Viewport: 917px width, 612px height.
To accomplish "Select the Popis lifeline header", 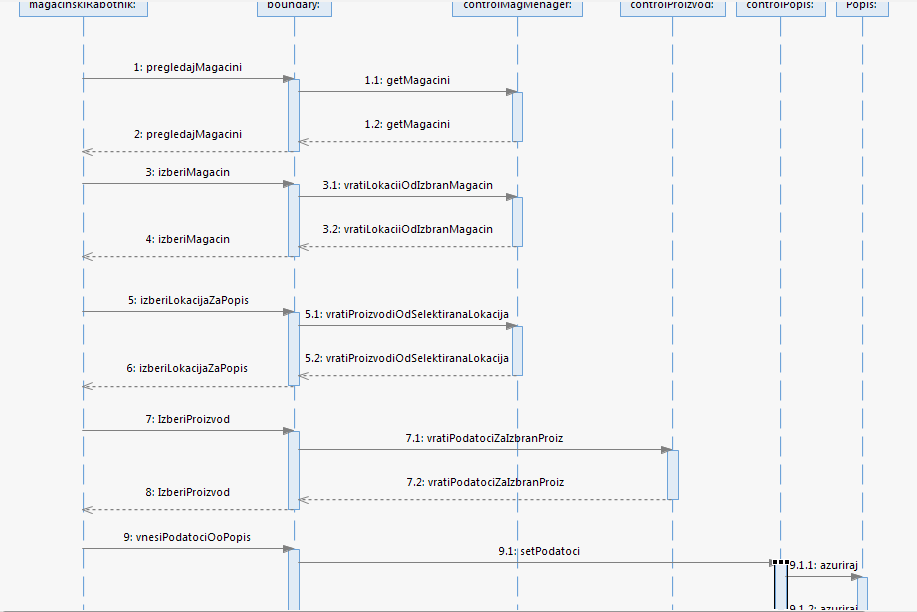I will (861, 8).
